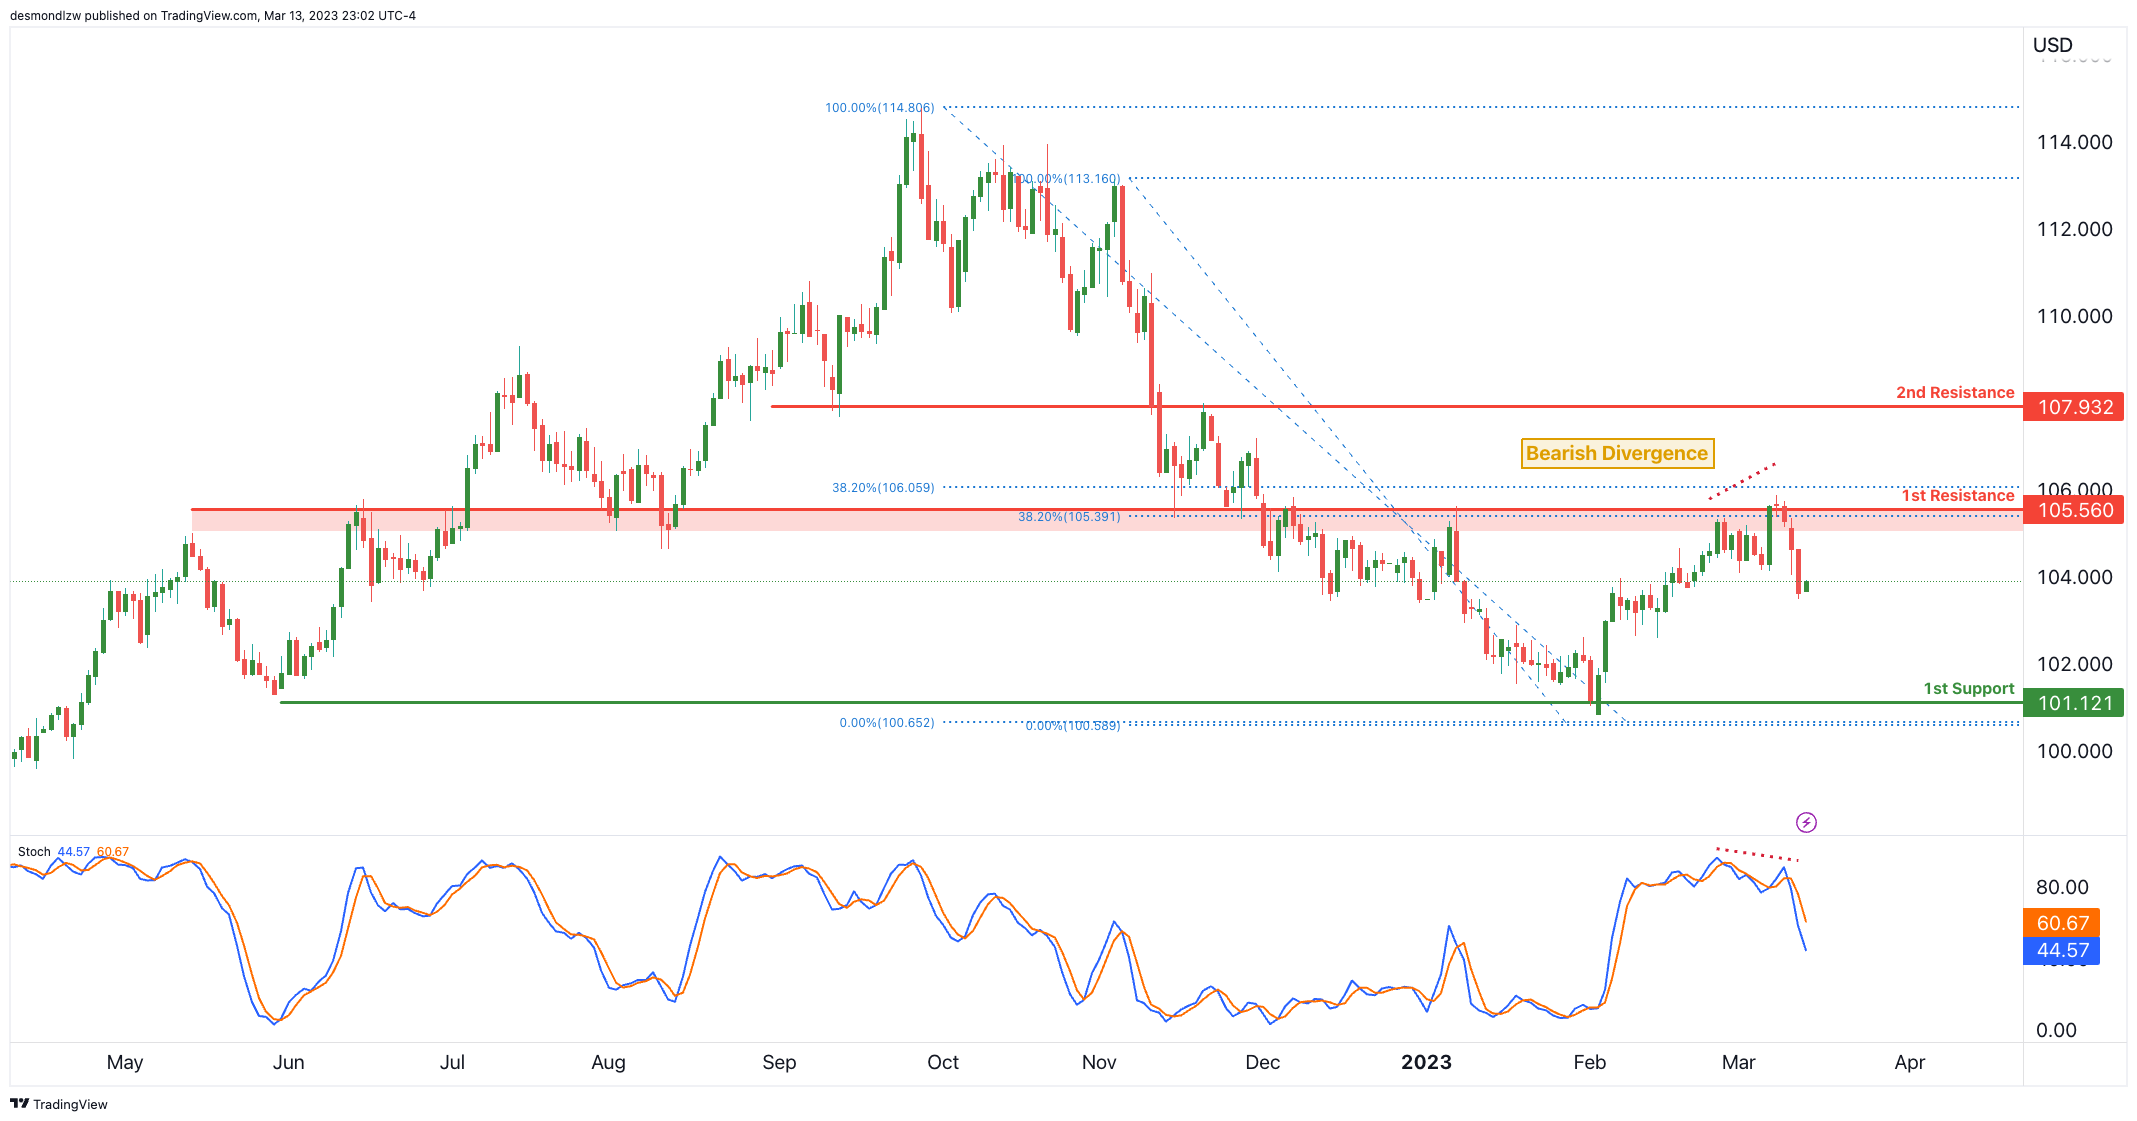Click the TradingView logo at bottom left
Viewport: 2137px width, 1121px height.
click(x=60, y=1104)
